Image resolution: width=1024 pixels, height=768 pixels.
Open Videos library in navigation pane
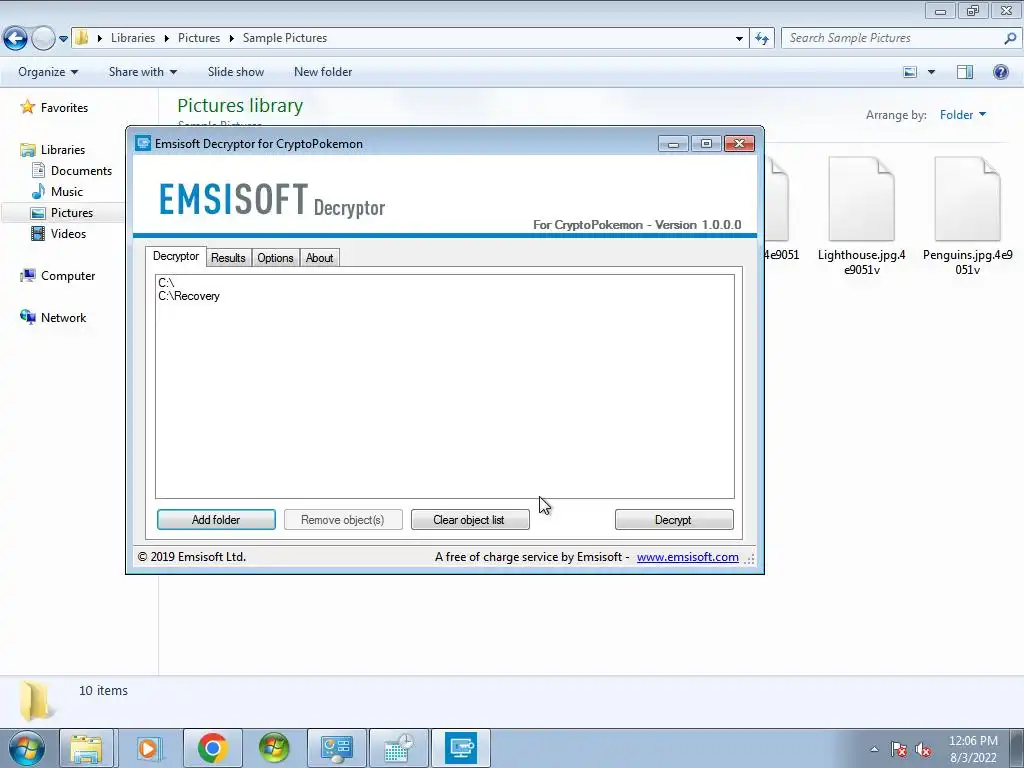tap(68, 234)
